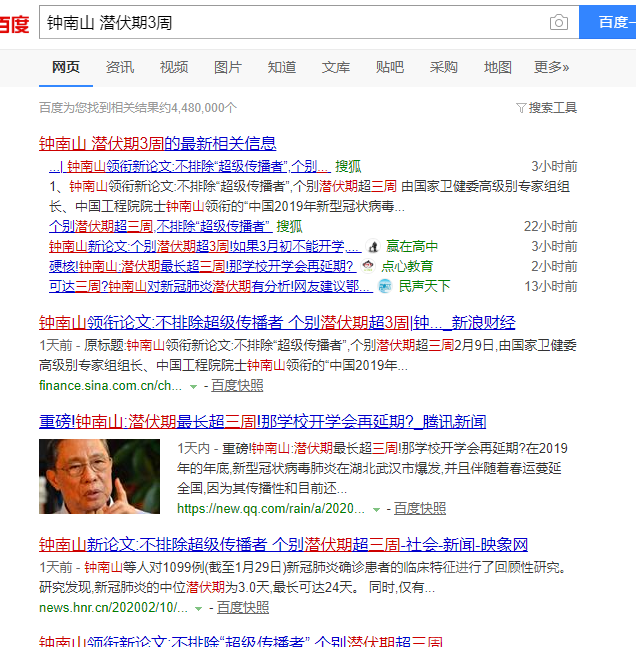The width and height of the screenshot is (636, 647).
Task: Switch to the 网页 tab
Action: click(66, 67)
